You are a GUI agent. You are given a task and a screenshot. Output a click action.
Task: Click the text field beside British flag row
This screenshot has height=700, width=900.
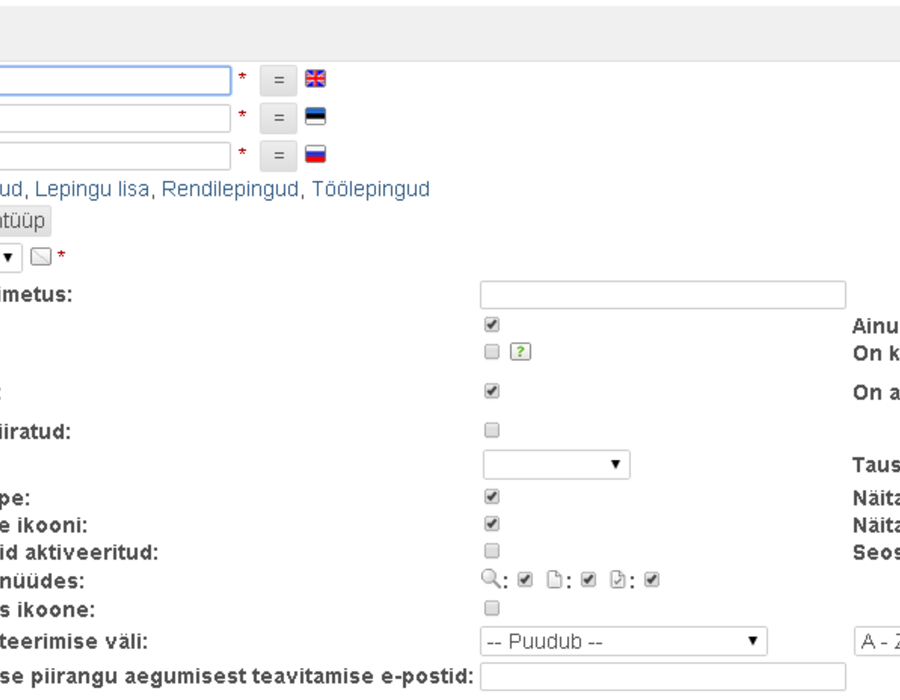tap(115, 81)
